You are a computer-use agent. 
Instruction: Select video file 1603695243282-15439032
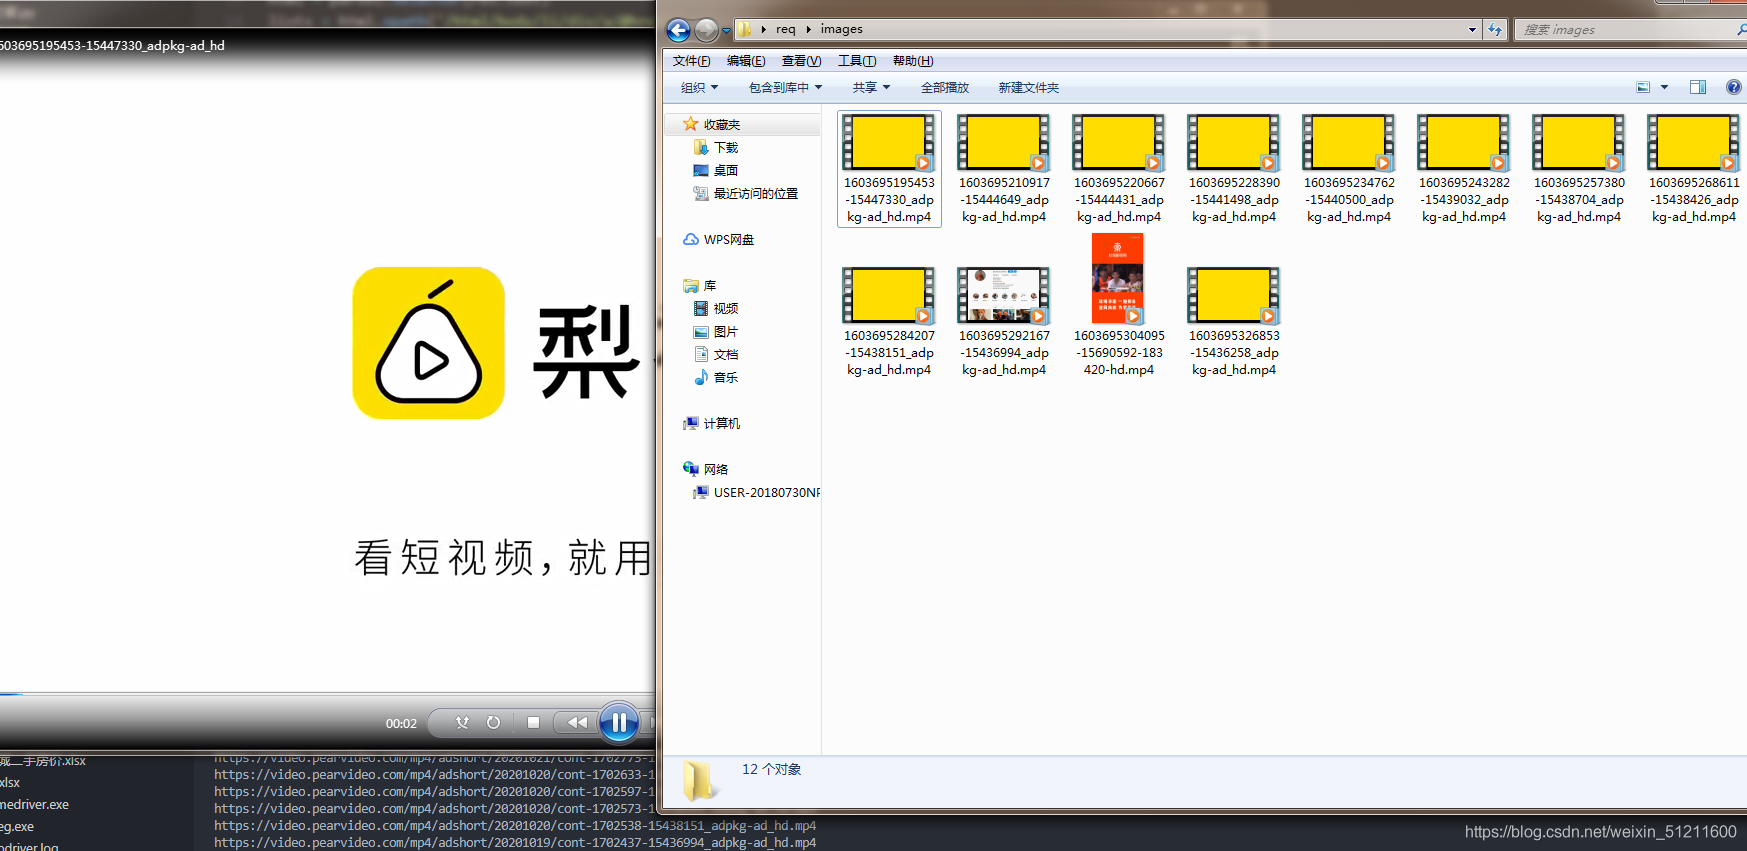click(1464, 169)
